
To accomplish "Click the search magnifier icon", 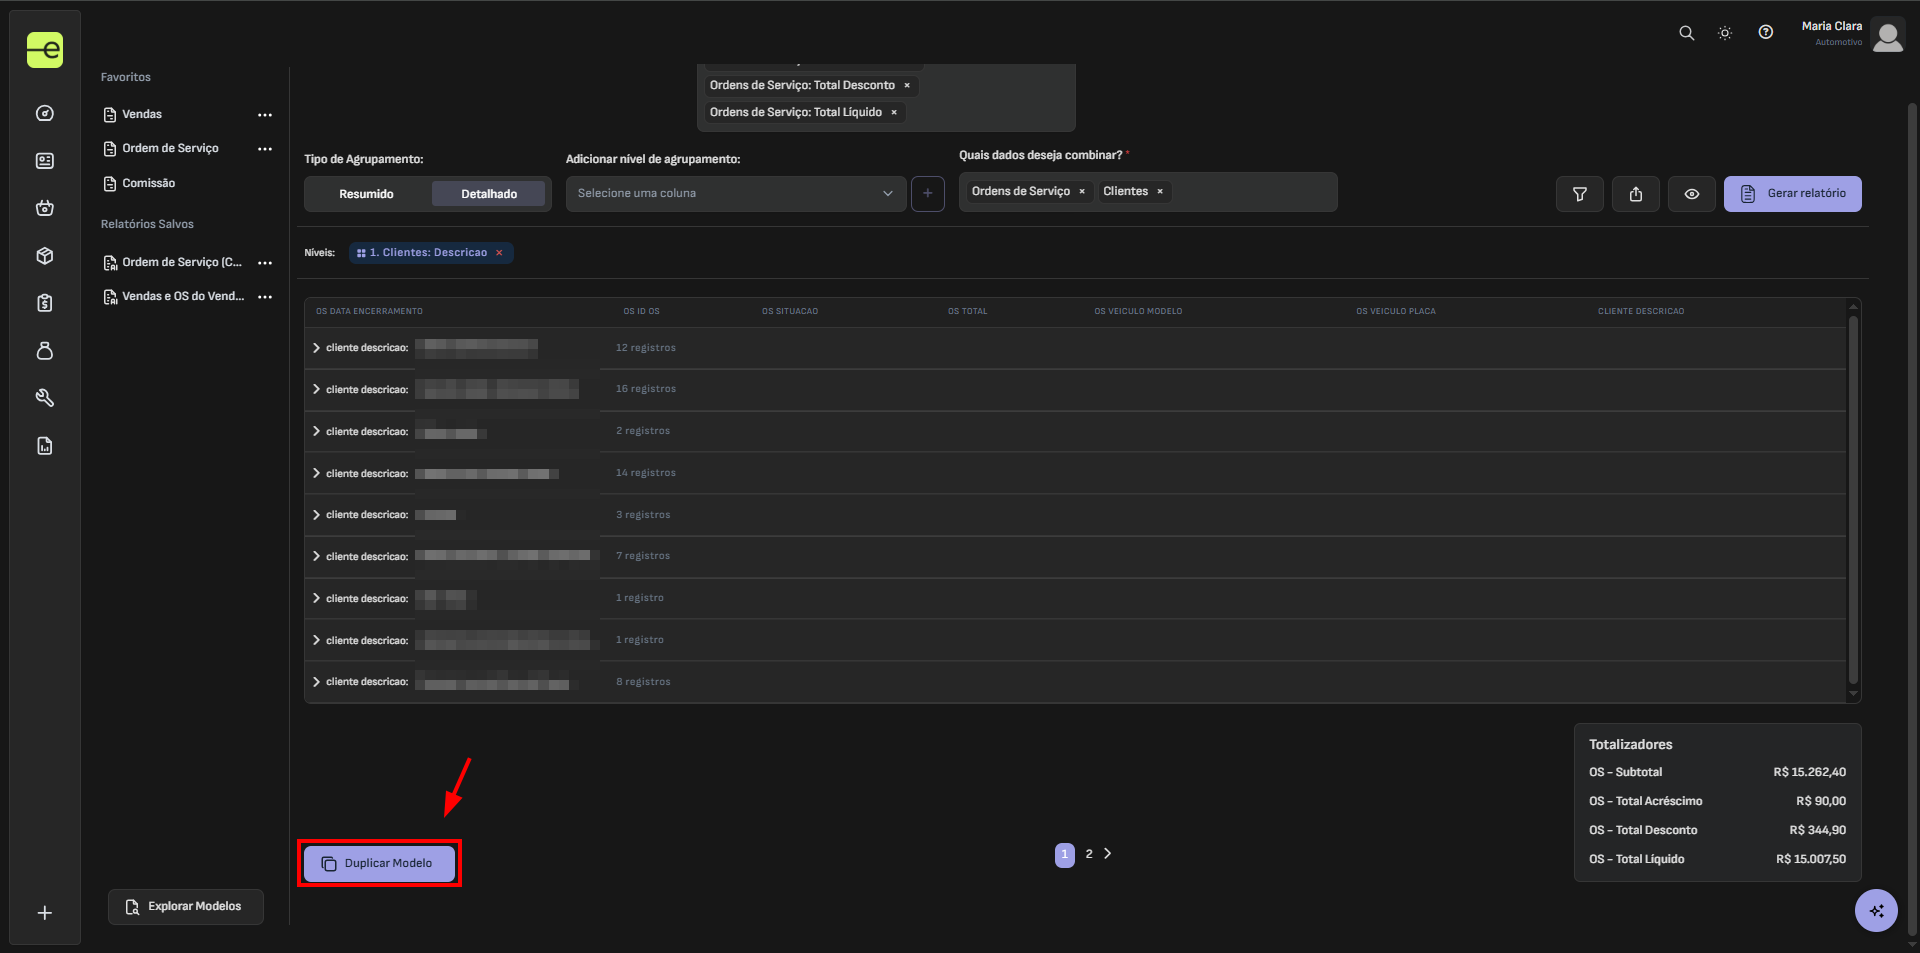I will pos(1686,33).
